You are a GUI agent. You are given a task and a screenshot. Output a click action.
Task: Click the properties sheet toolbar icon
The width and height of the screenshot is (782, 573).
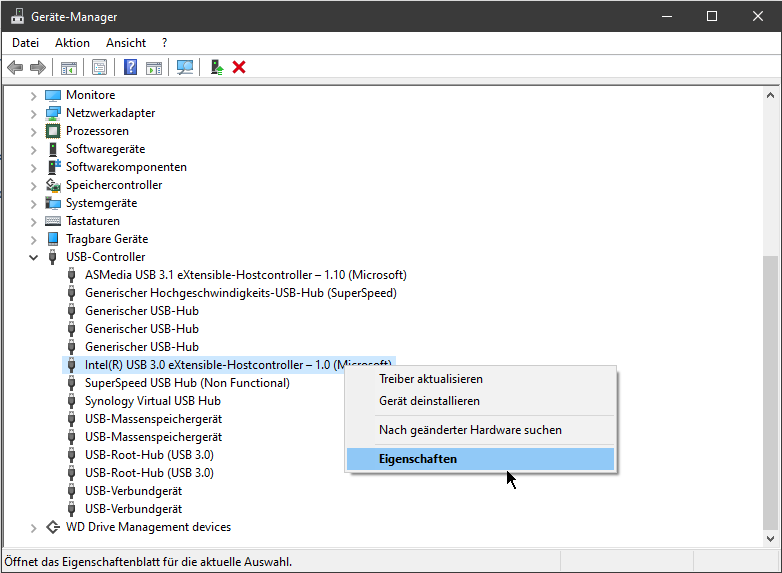click(99, 67)
